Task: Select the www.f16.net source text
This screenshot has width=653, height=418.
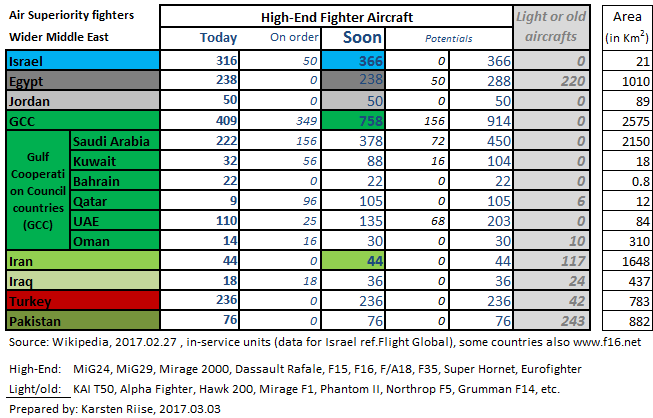Action: (607, 342)
